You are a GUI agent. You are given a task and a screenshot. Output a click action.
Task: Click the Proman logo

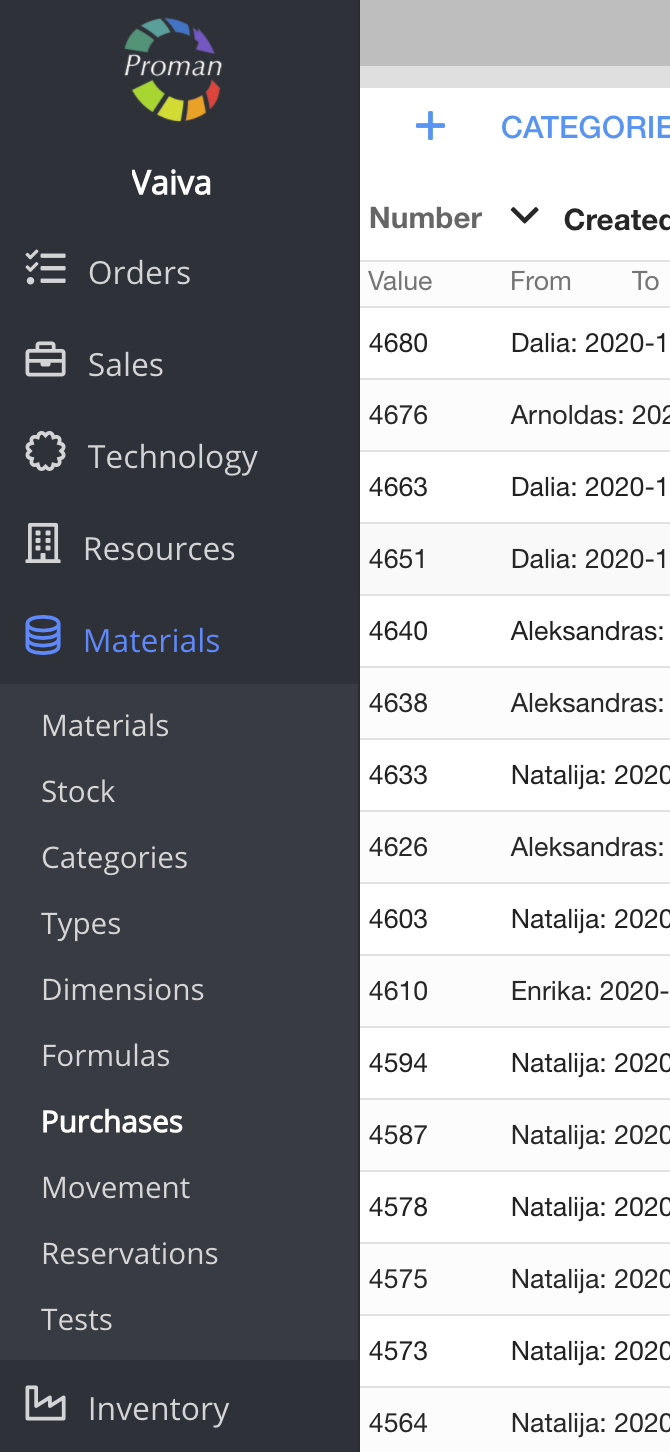point(172,69)
